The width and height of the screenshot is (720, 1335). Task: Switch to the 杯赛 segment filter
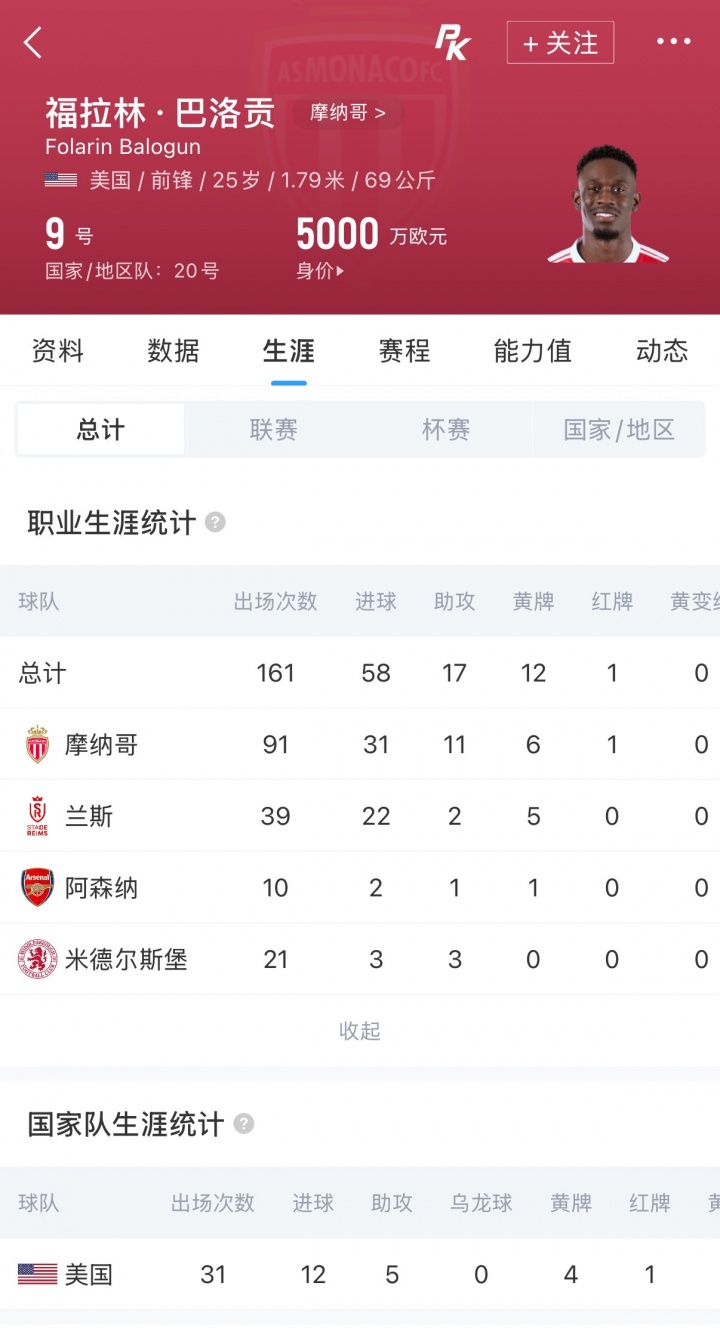446,430
